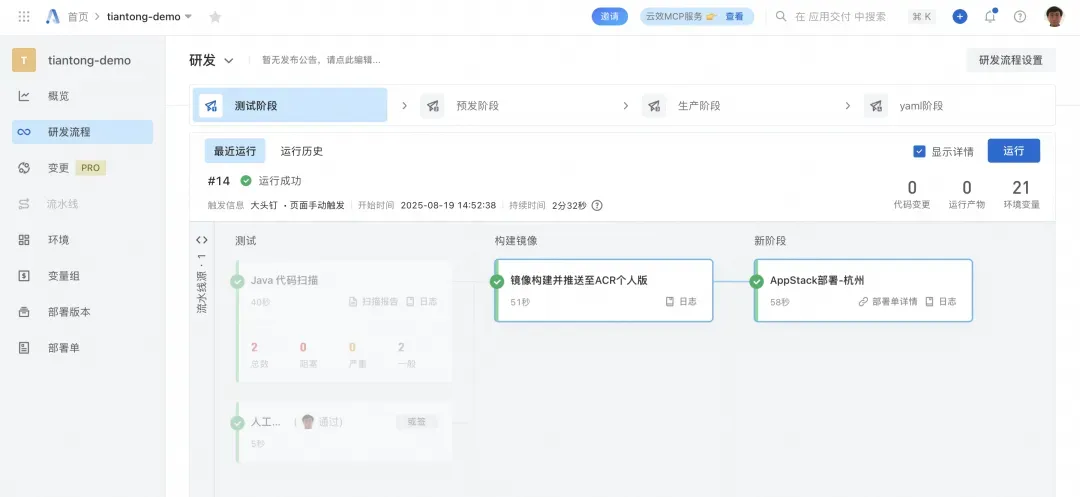Click the 环境 grid icon

coord(24,240)
